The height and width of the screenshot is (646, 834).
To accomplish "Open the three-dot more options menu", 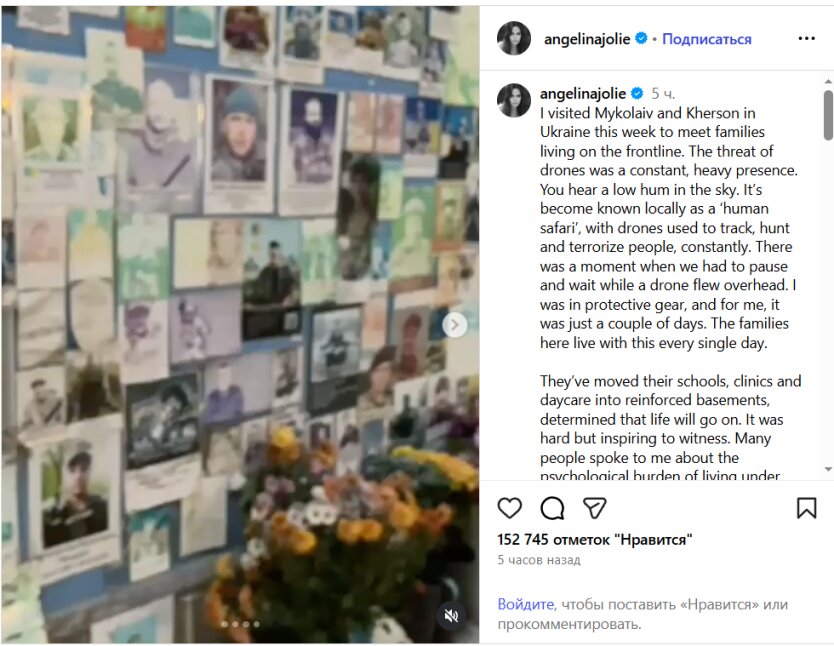I will [x=806, y=38].
